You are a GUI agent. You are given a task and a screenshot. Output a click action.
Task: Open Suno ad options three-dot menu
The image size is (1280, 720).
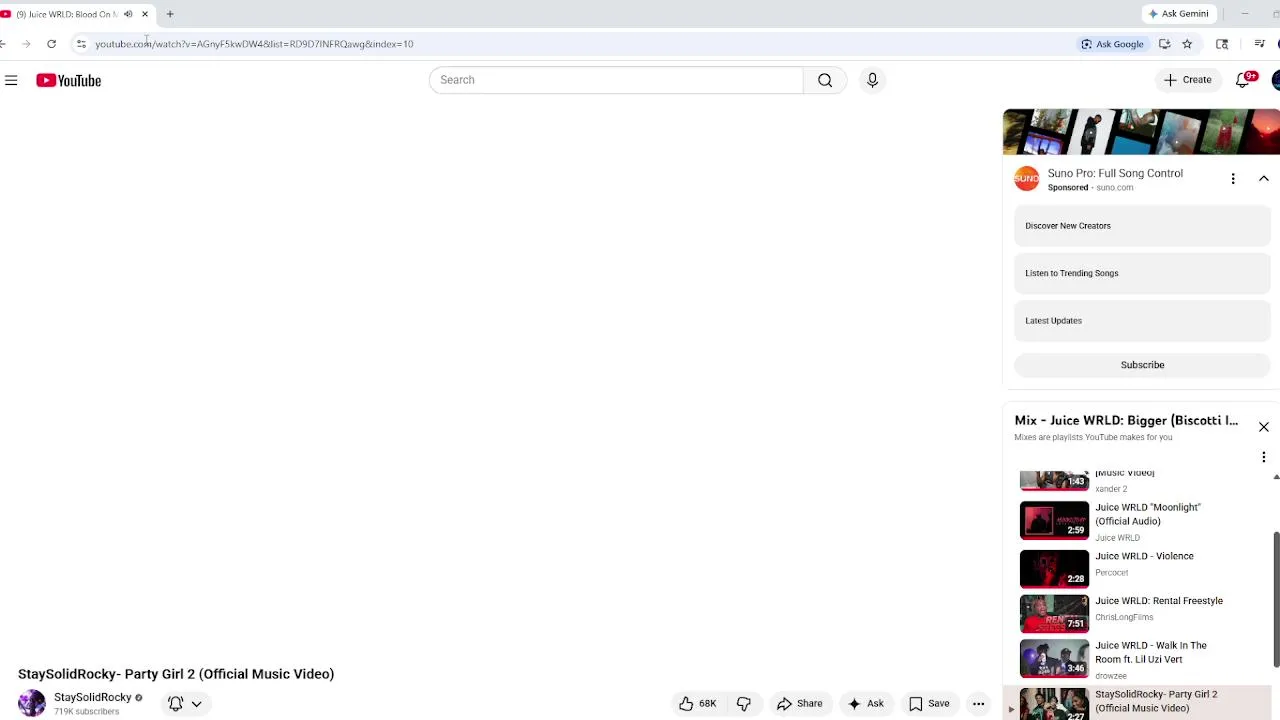coord(1233,178)
